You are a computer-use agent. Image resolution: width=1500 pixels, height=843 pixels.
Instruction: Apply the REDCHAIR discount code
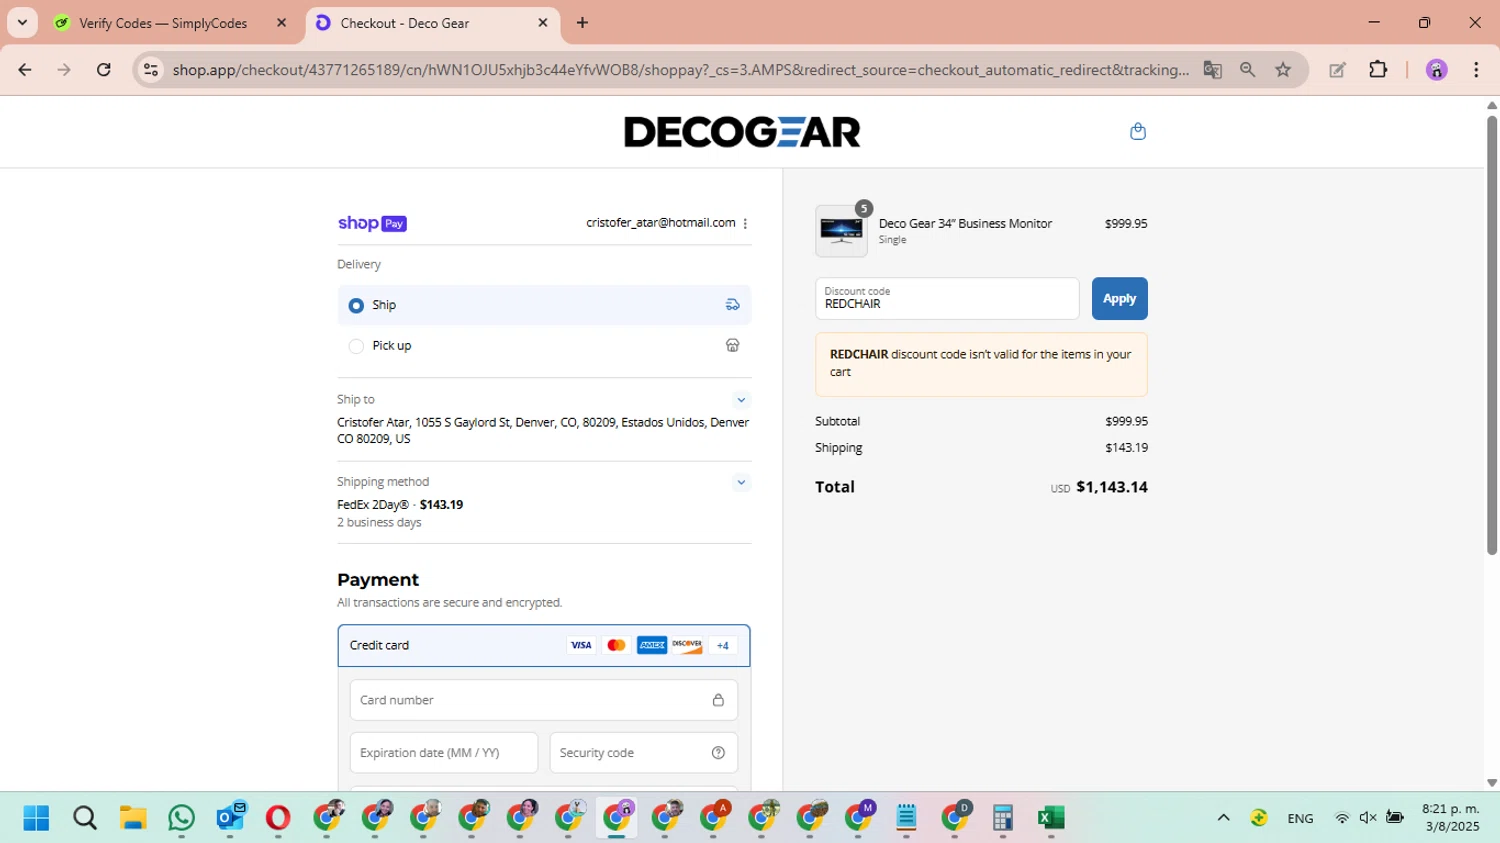pyautogui.click(x=1119, y=298)
